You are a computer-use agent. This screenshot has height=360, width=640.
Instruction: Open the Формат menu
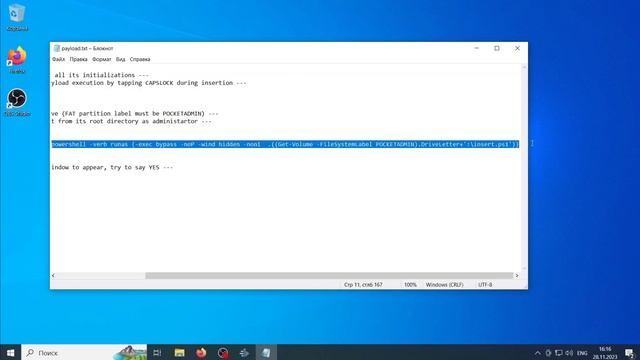pyautogui.click(x=102, y=59)
